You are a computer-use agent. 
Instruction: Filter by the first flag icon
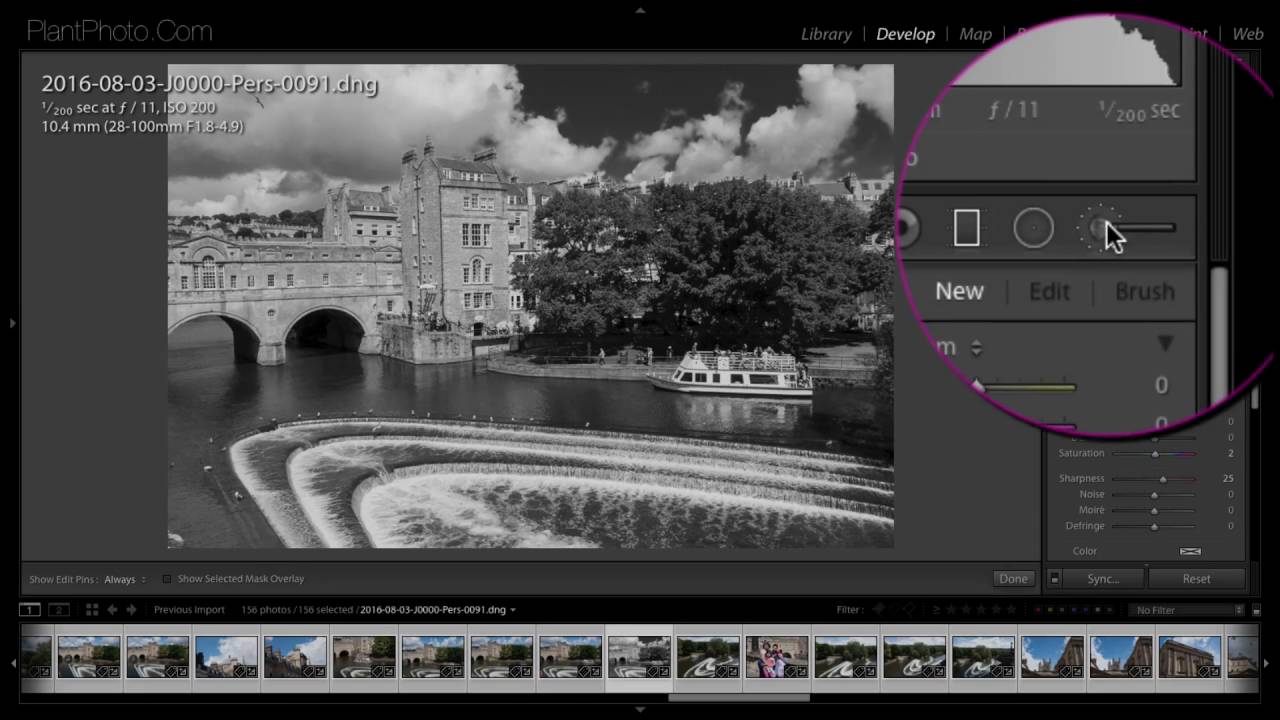coord(878,610)
